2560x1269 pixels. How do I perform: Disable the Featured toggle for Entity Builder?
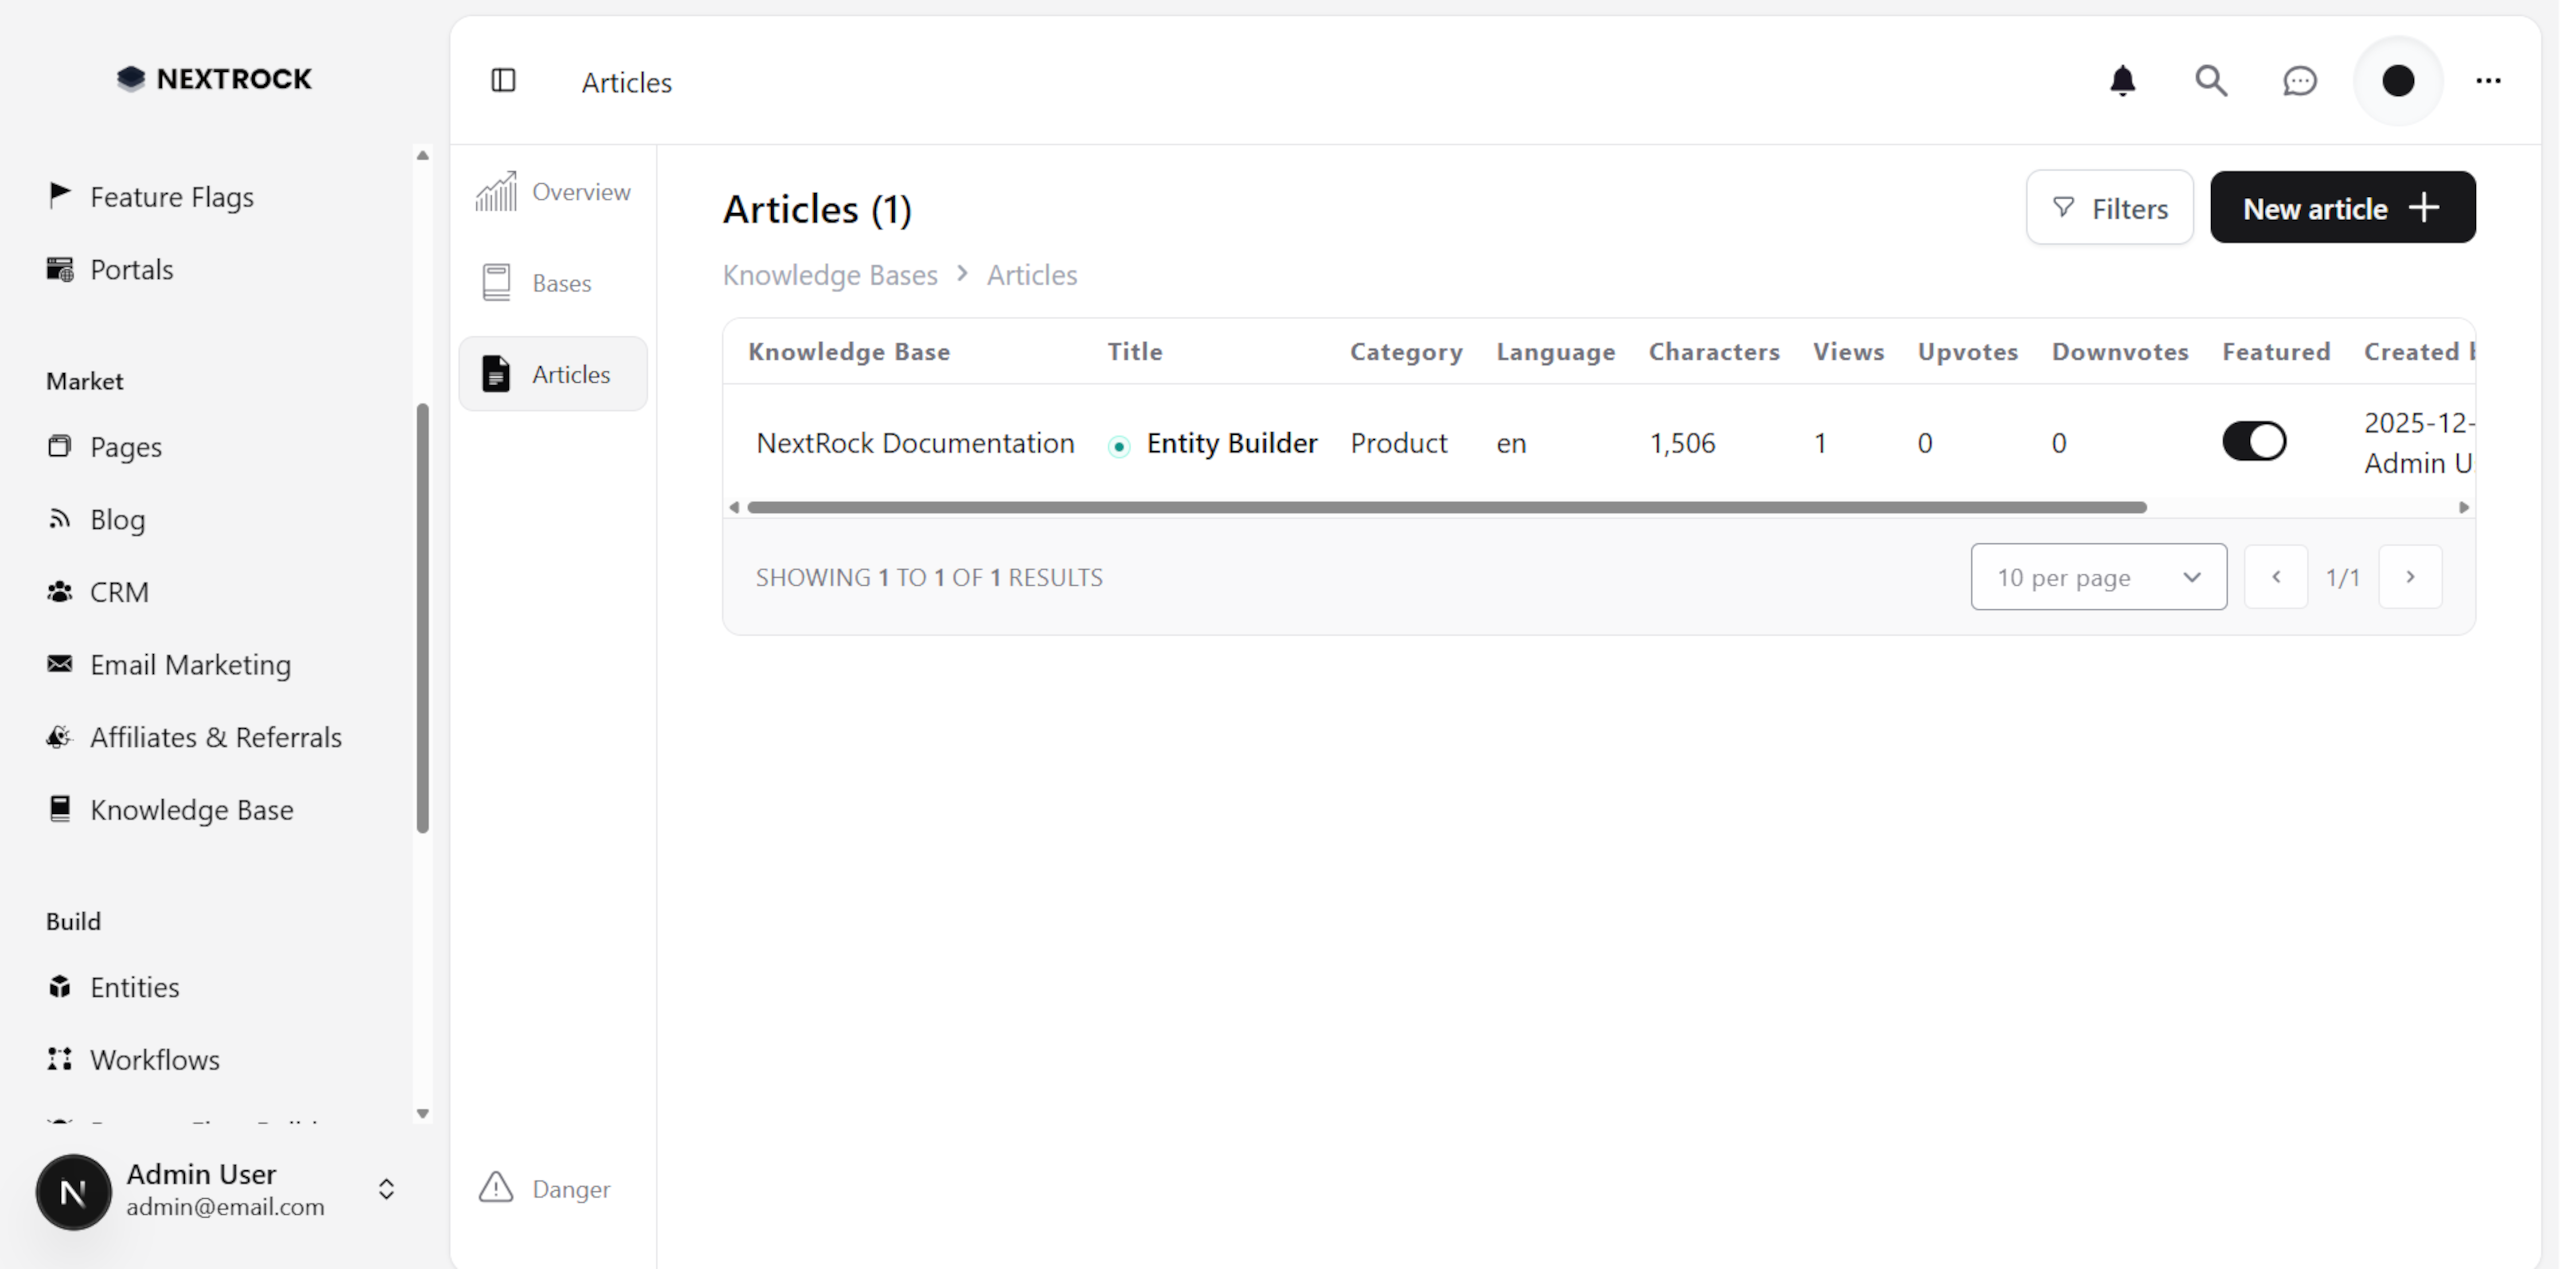coord(2255,441)
